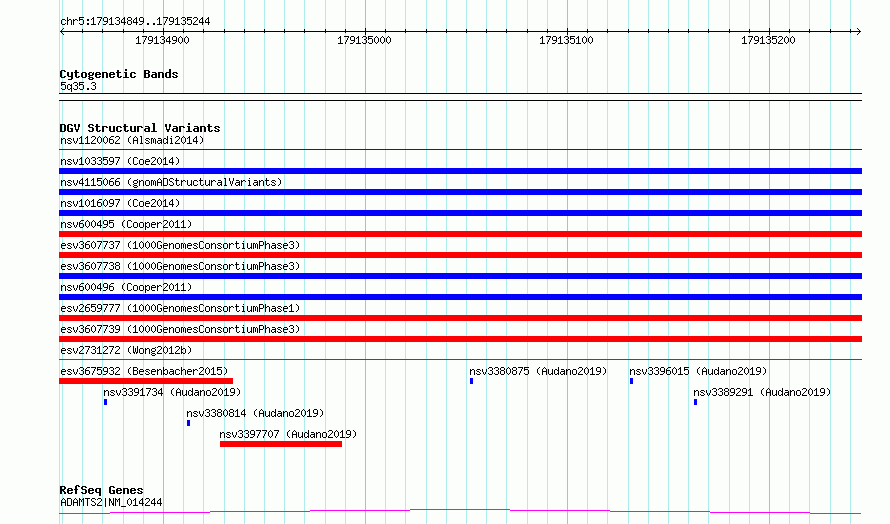Screen dimensions: 890x524
Task: Click the nsv3380814 (Audano2019) label
Action: click(255, 413)
